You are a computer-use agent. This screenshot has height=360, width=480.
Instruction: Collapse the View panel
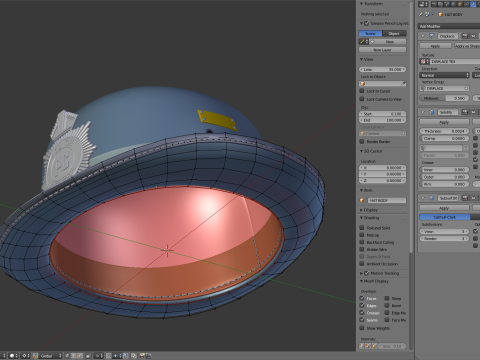(361, 59)
